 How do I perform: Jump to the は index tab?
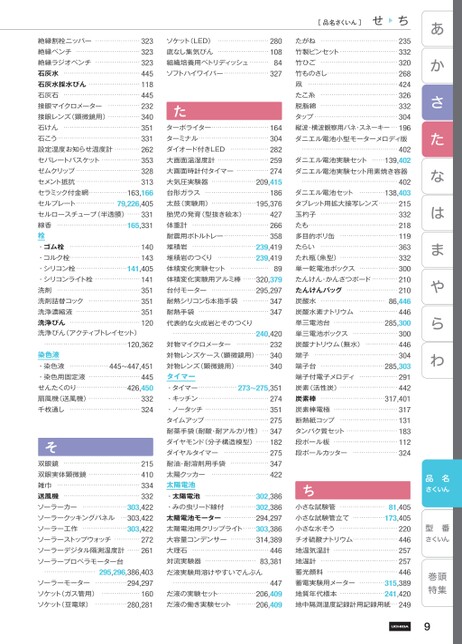[x=437, y=213]
